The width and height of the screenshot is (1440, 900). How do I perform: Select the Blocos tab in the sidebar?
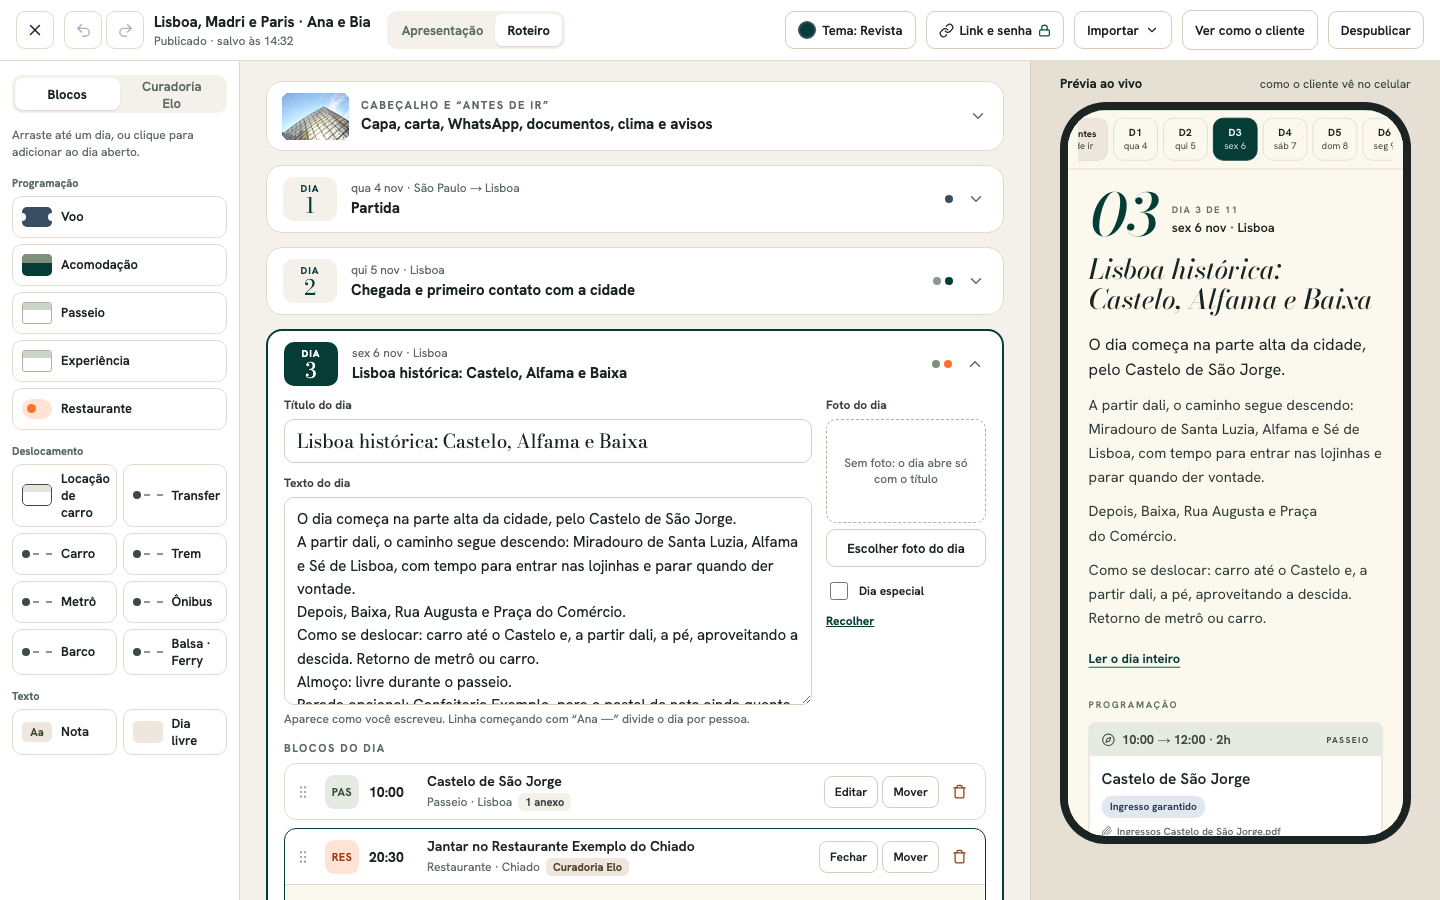67,95
